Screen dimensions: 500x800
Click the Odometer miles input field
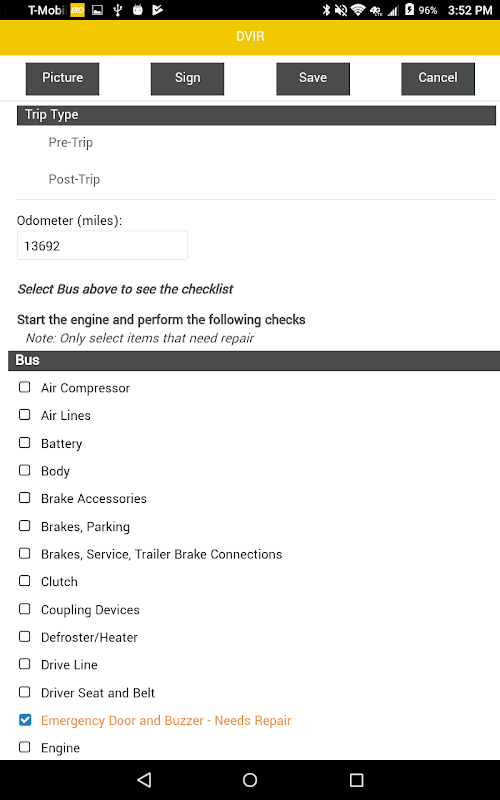click(102, 245)
